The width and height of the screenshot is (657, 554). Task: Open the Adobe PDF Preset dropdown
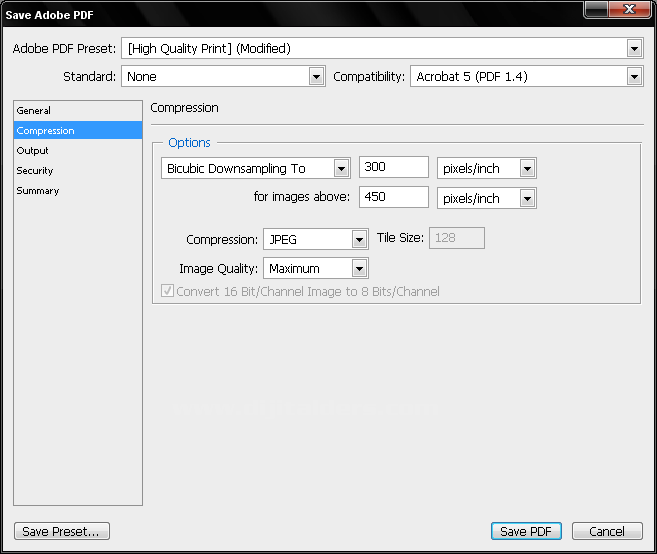point(382,49)
